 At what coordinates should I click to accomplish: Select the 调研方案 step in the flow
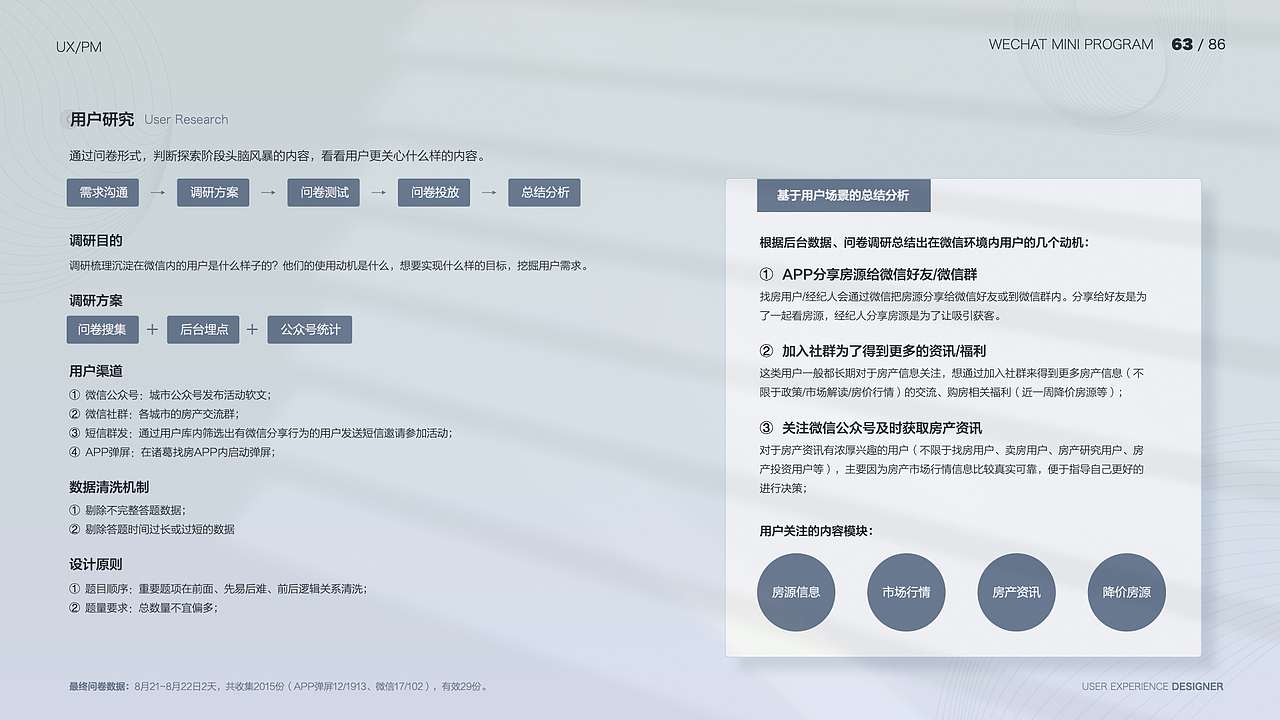213,192
